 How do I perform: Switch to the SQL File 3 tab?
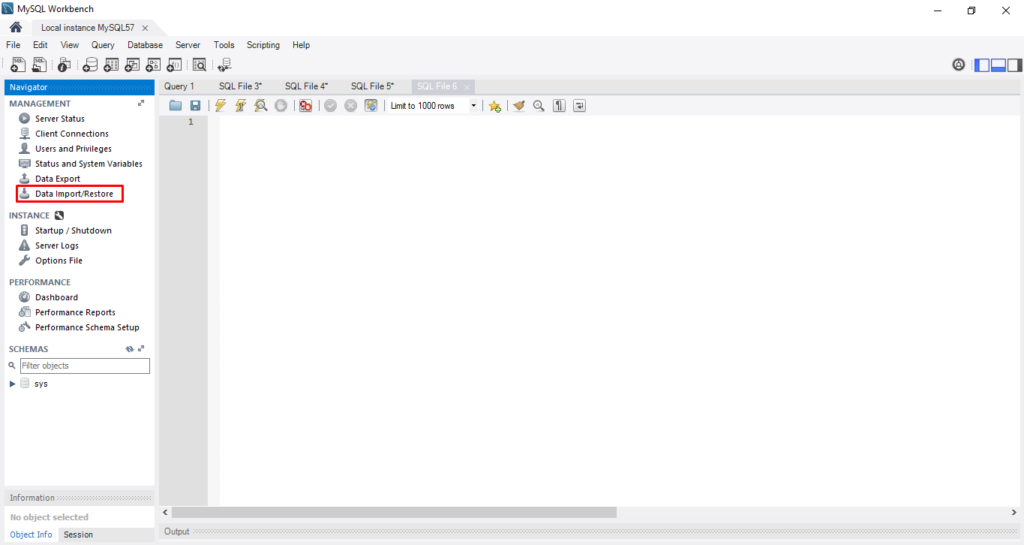(x=240, y=86)
